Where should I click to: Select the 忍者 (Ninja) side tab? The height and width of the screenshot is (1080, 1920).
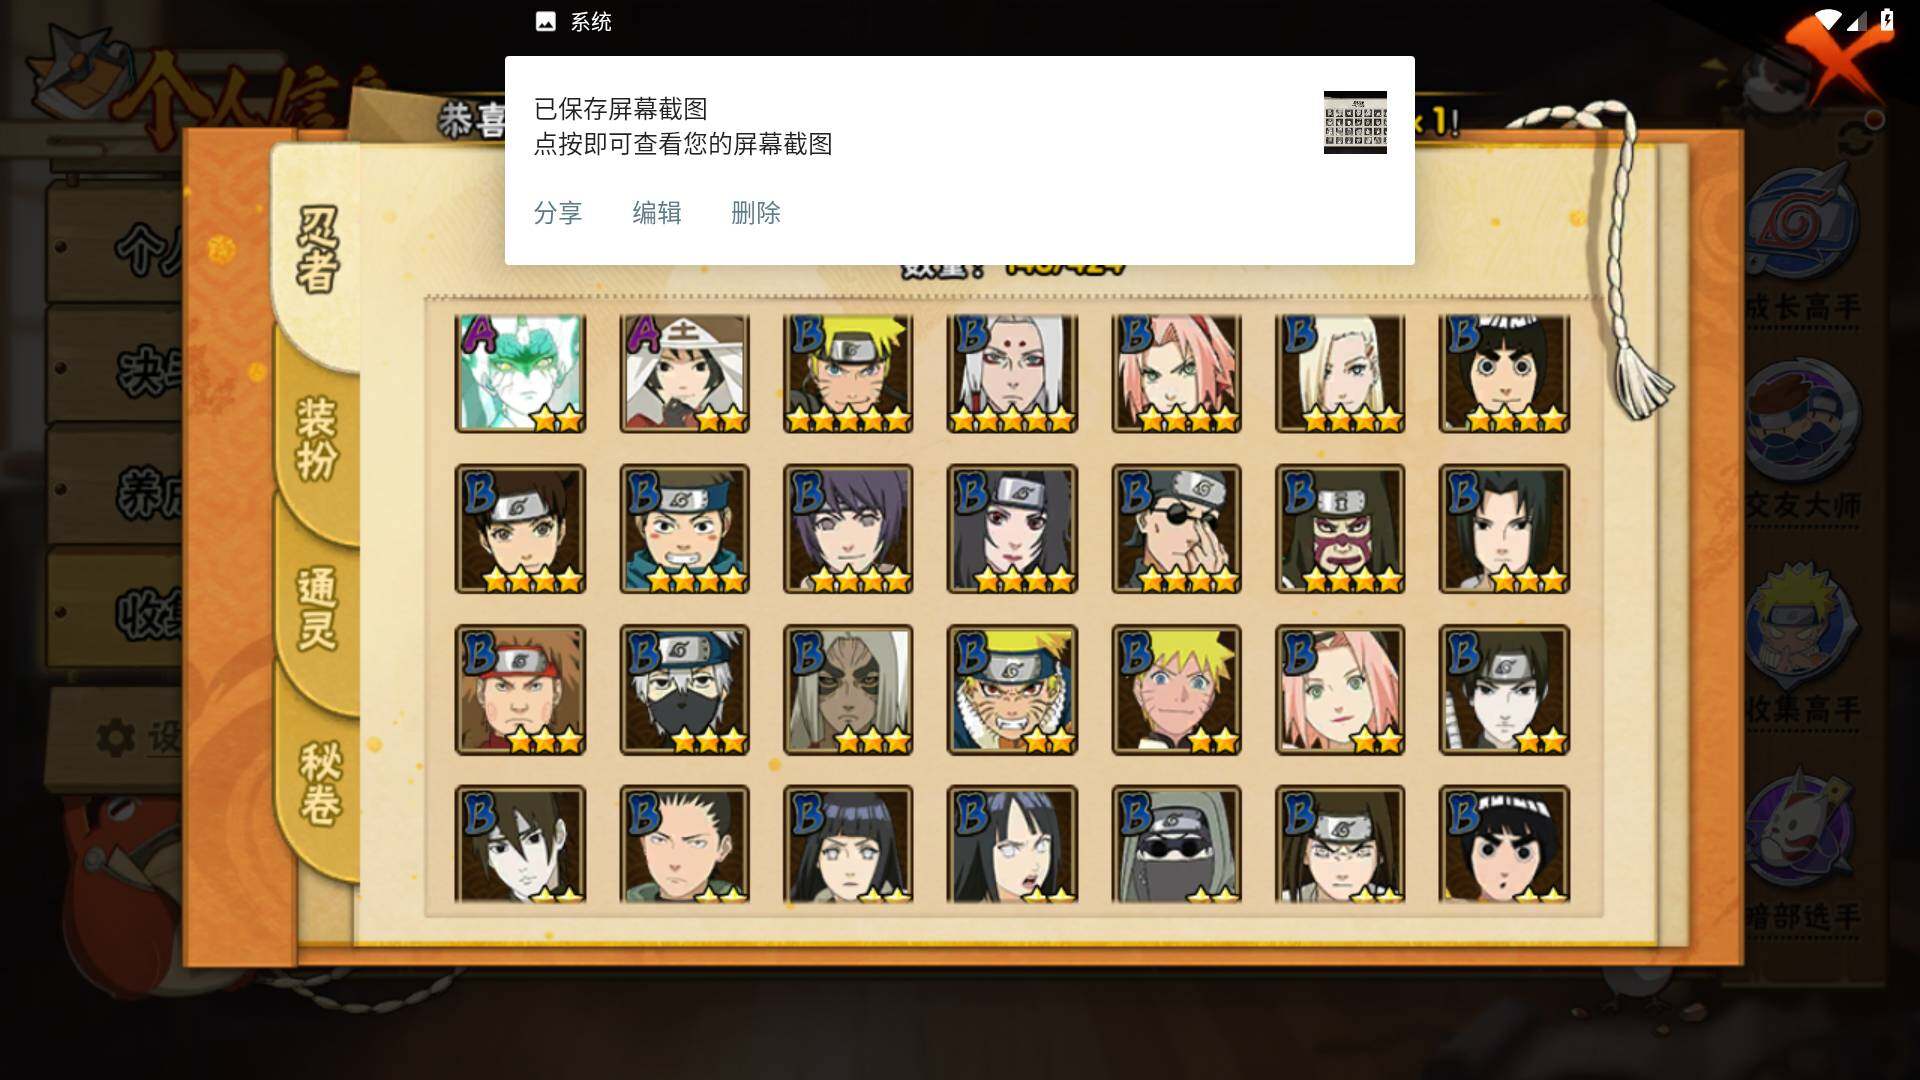coord(318,250)
